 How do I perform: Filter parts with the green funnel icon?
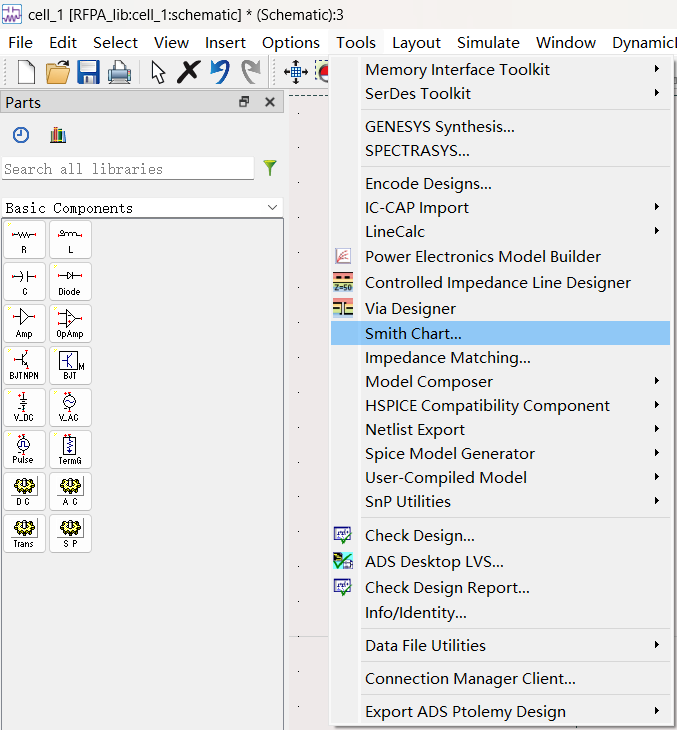270,168
